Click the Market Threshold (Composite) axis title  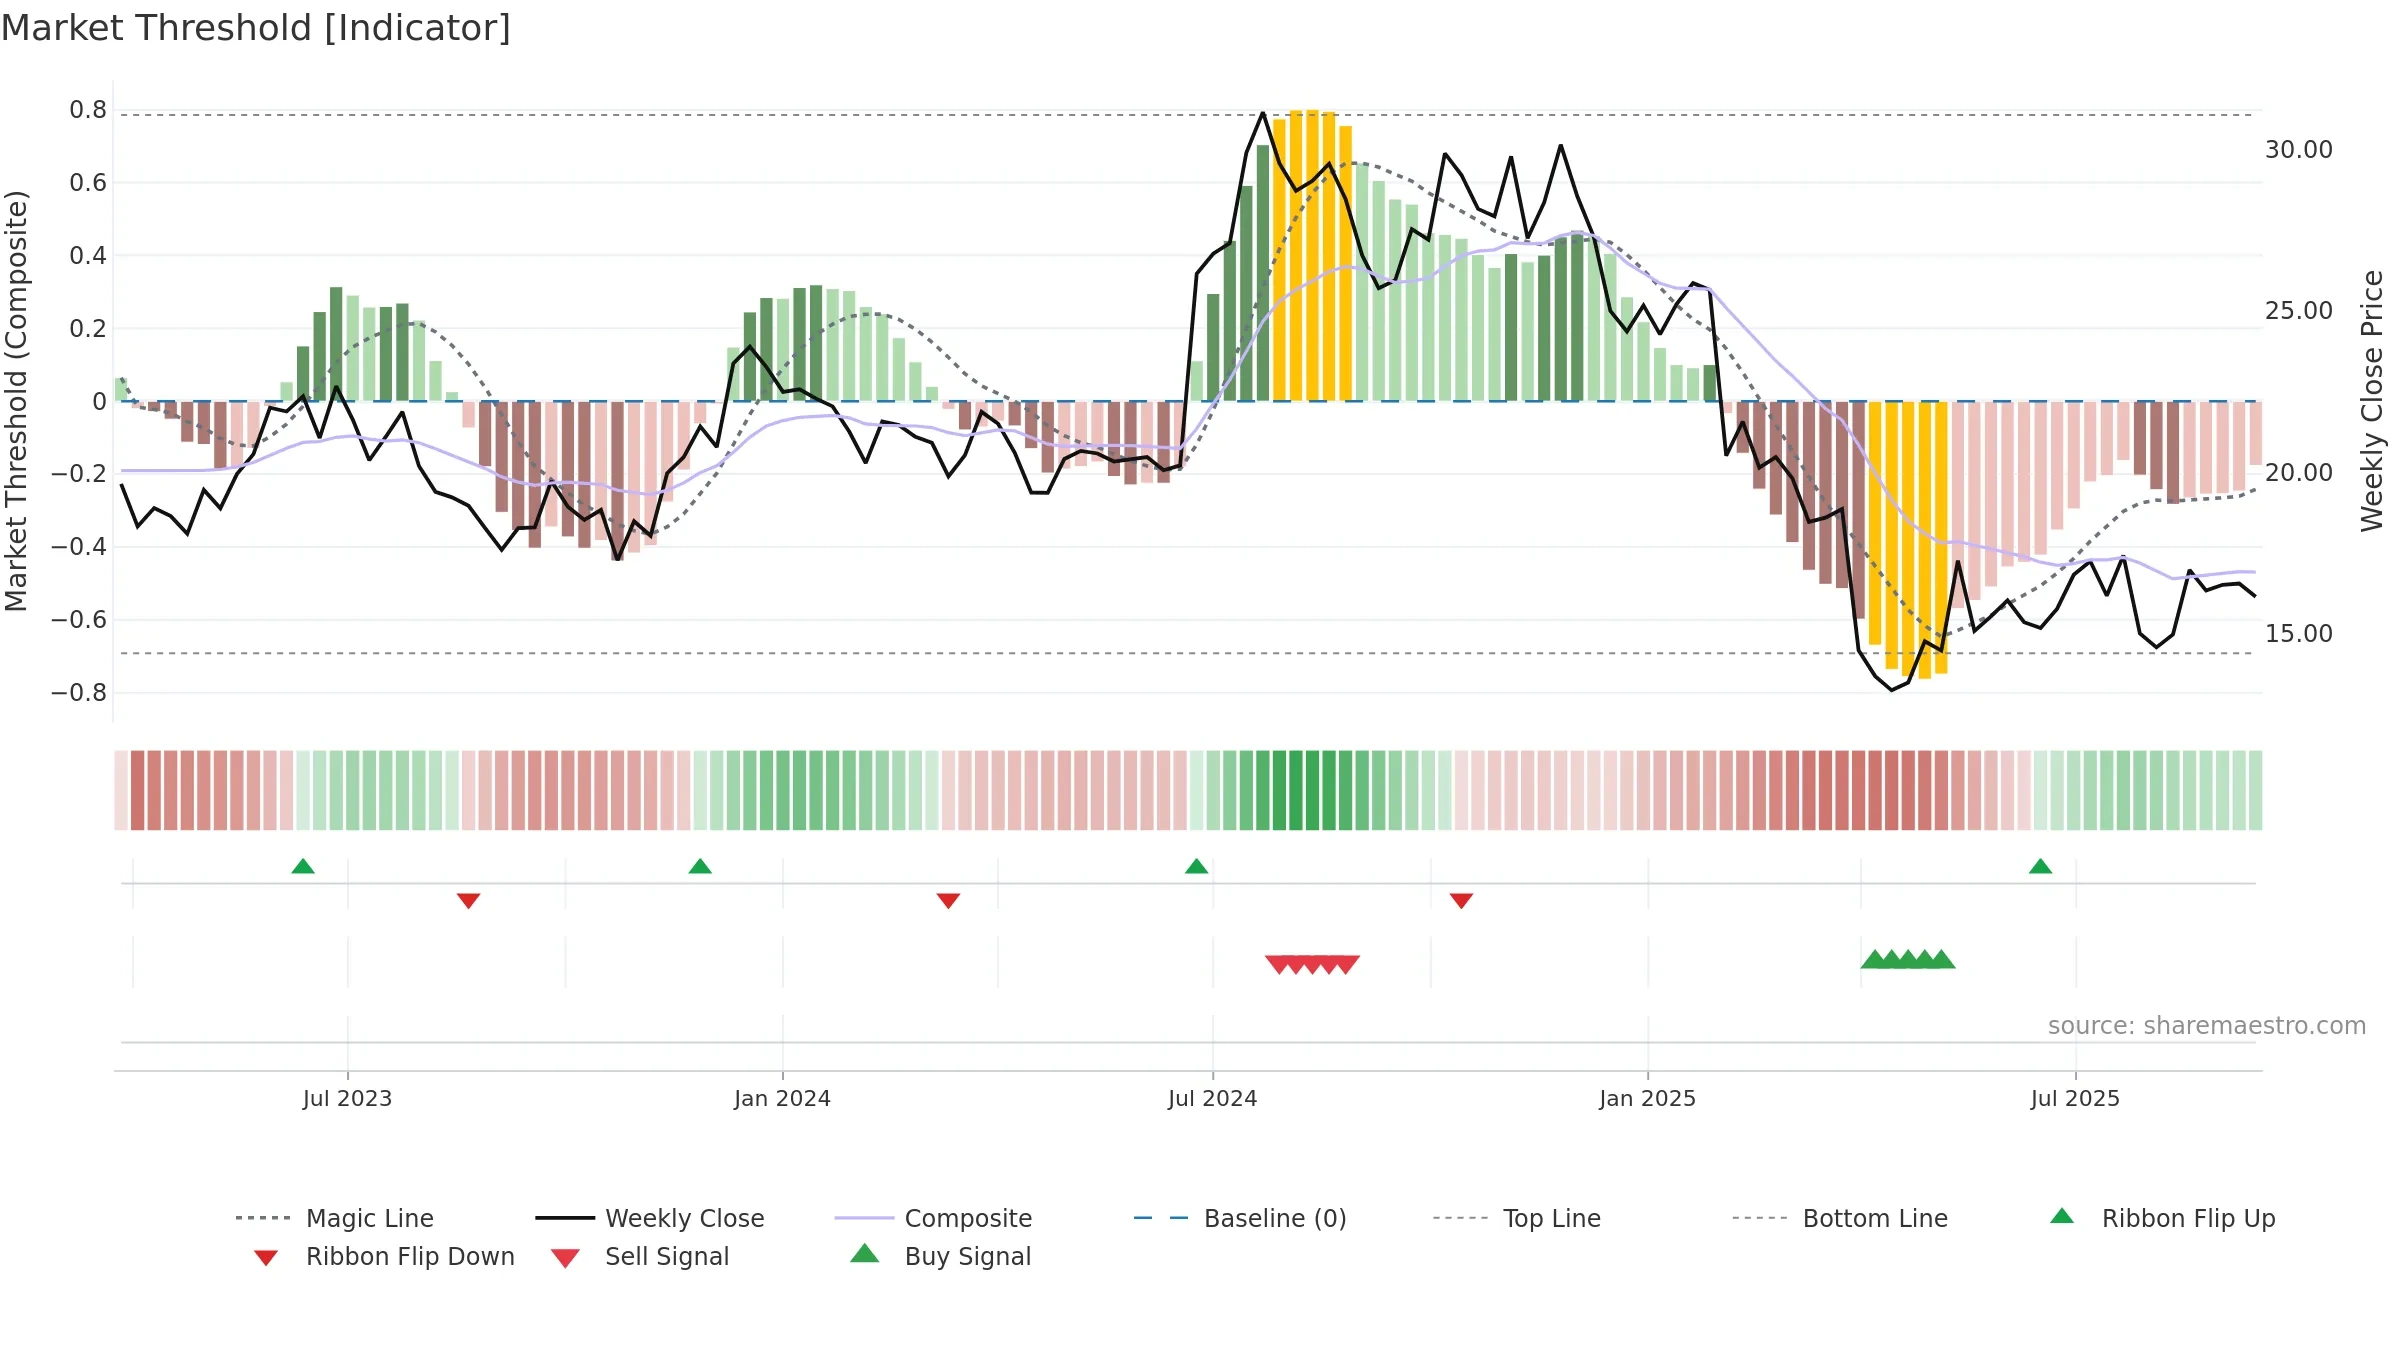click(x=16, y=401)
